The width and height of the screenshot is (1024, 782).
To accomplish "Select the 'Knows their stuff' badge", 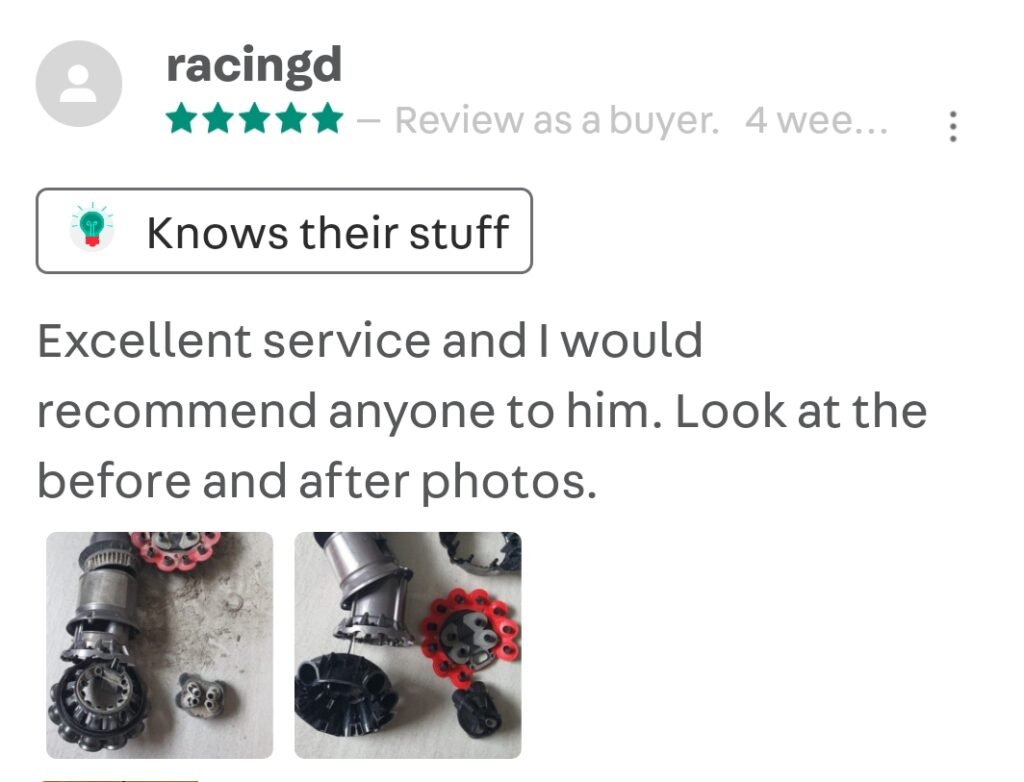I will 284,231.
